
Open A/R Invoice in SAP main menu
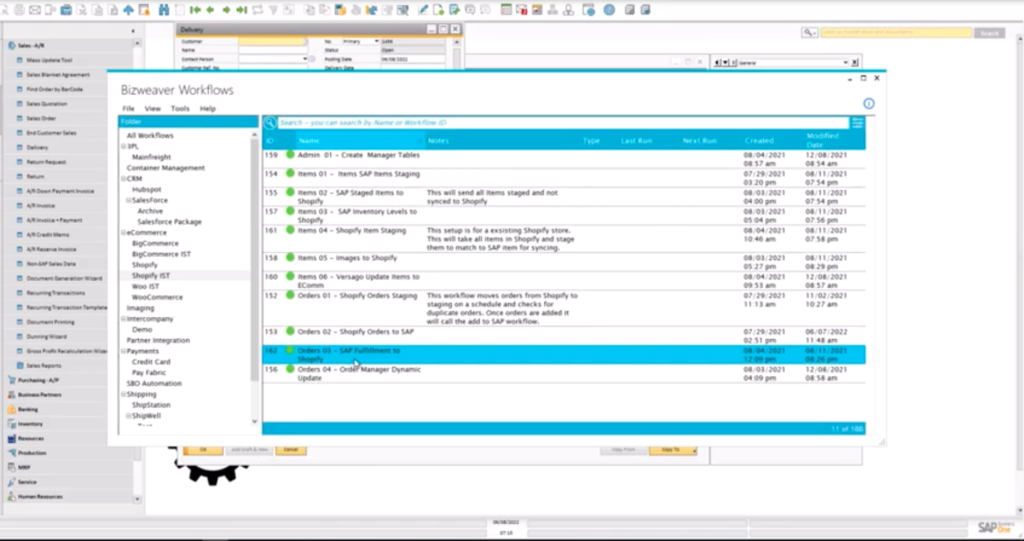click(x=40, y=205)
